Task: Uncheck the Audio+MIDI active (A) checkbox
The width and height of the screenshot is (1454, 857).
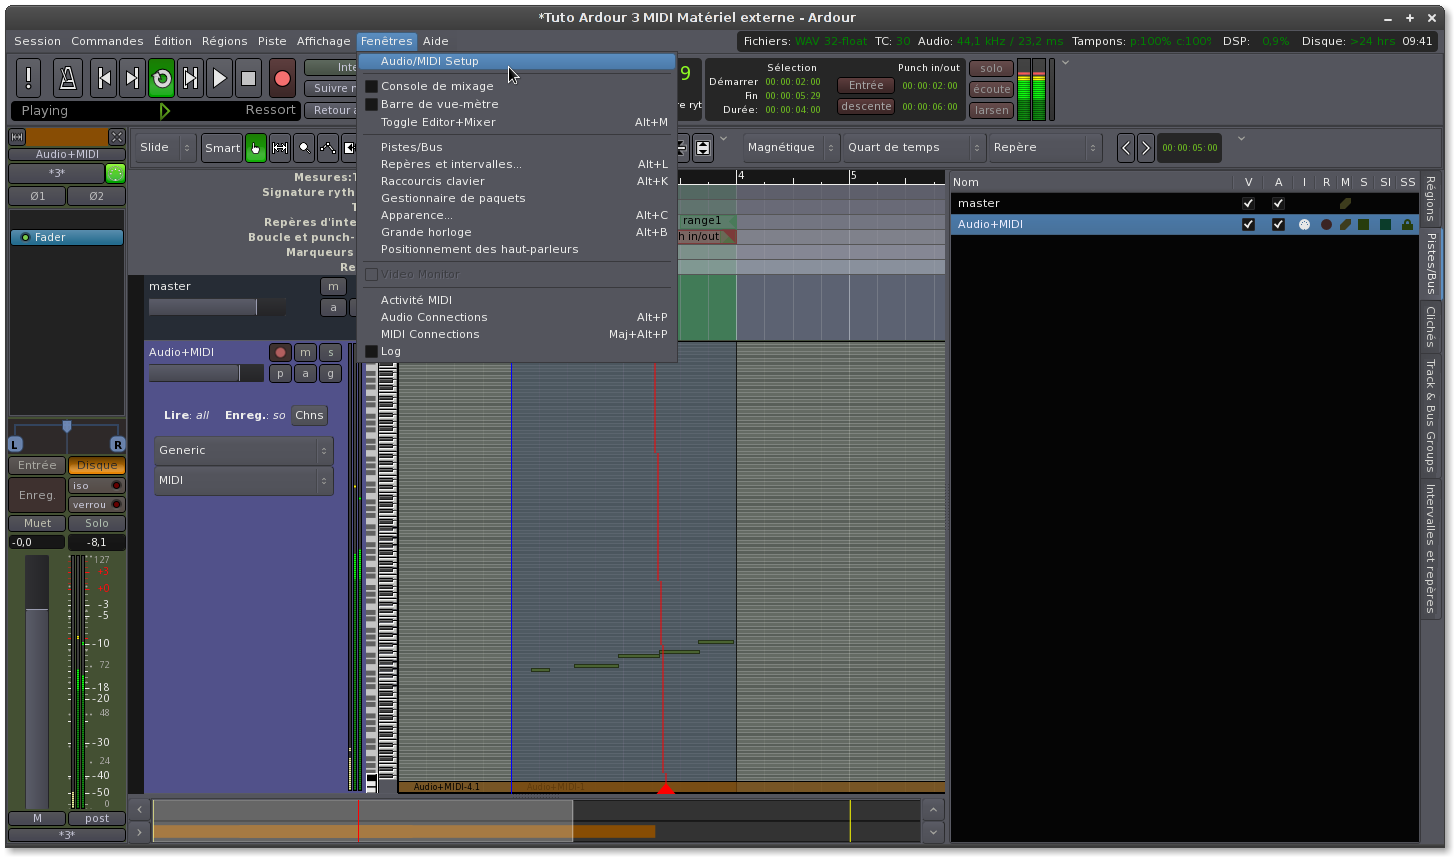Action: 1278,225
